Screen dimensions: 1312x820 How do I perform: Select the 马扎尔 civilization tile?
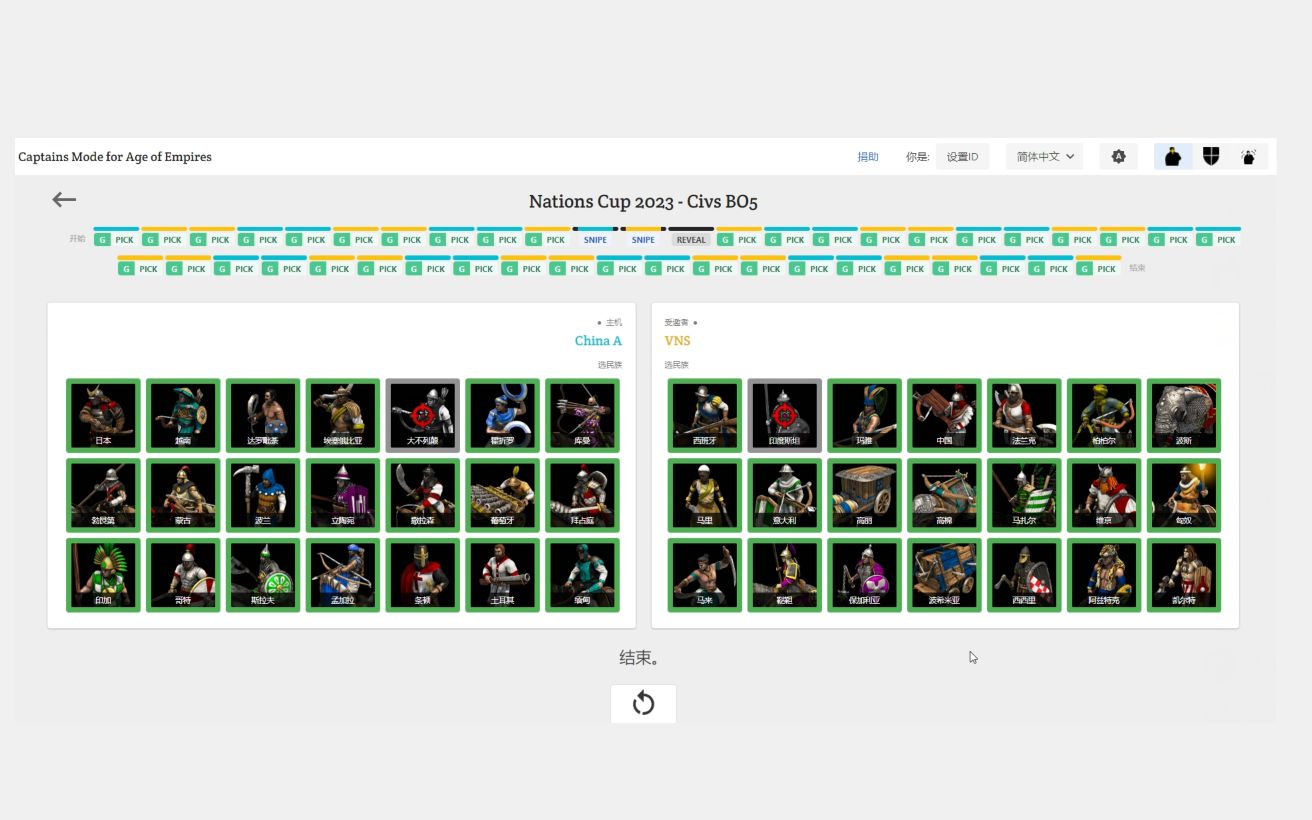click(x=1025, y=495)
